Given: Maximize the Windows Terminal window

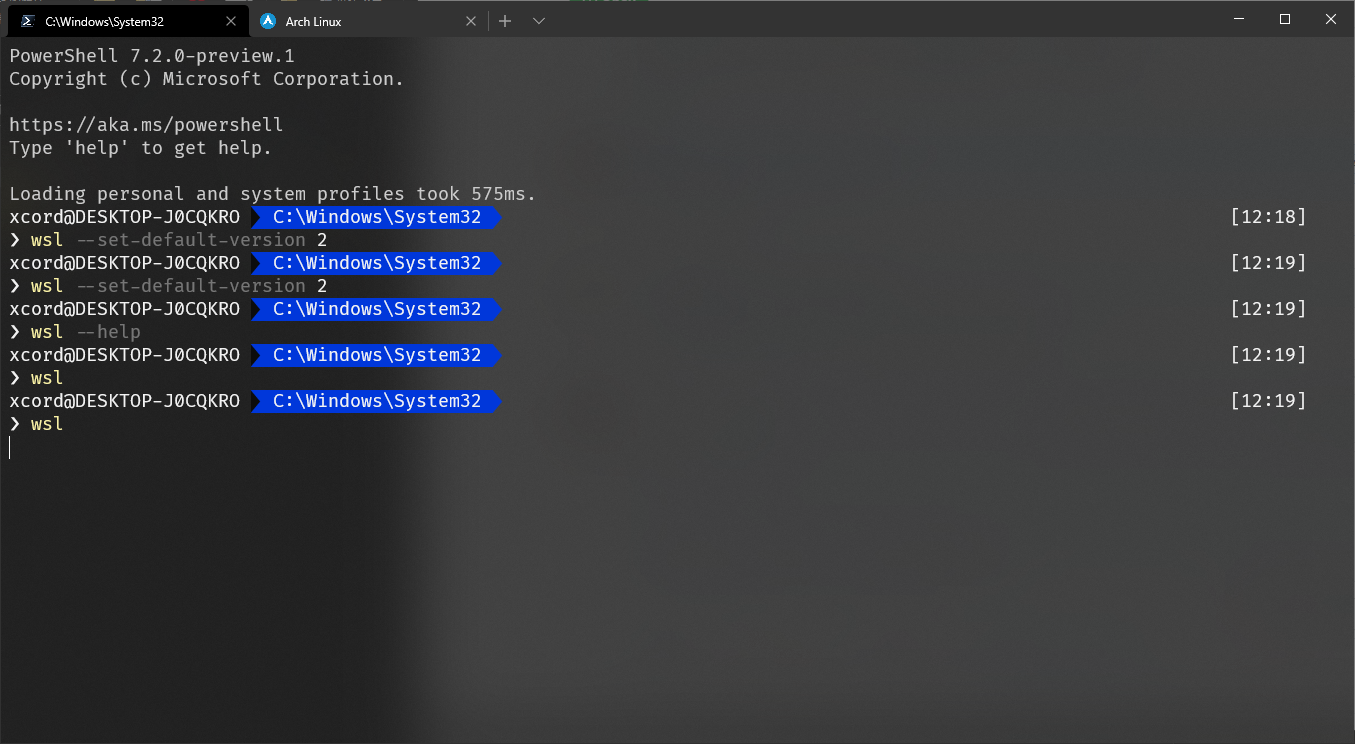Looking at the screenshot, I should point(1283,19).
